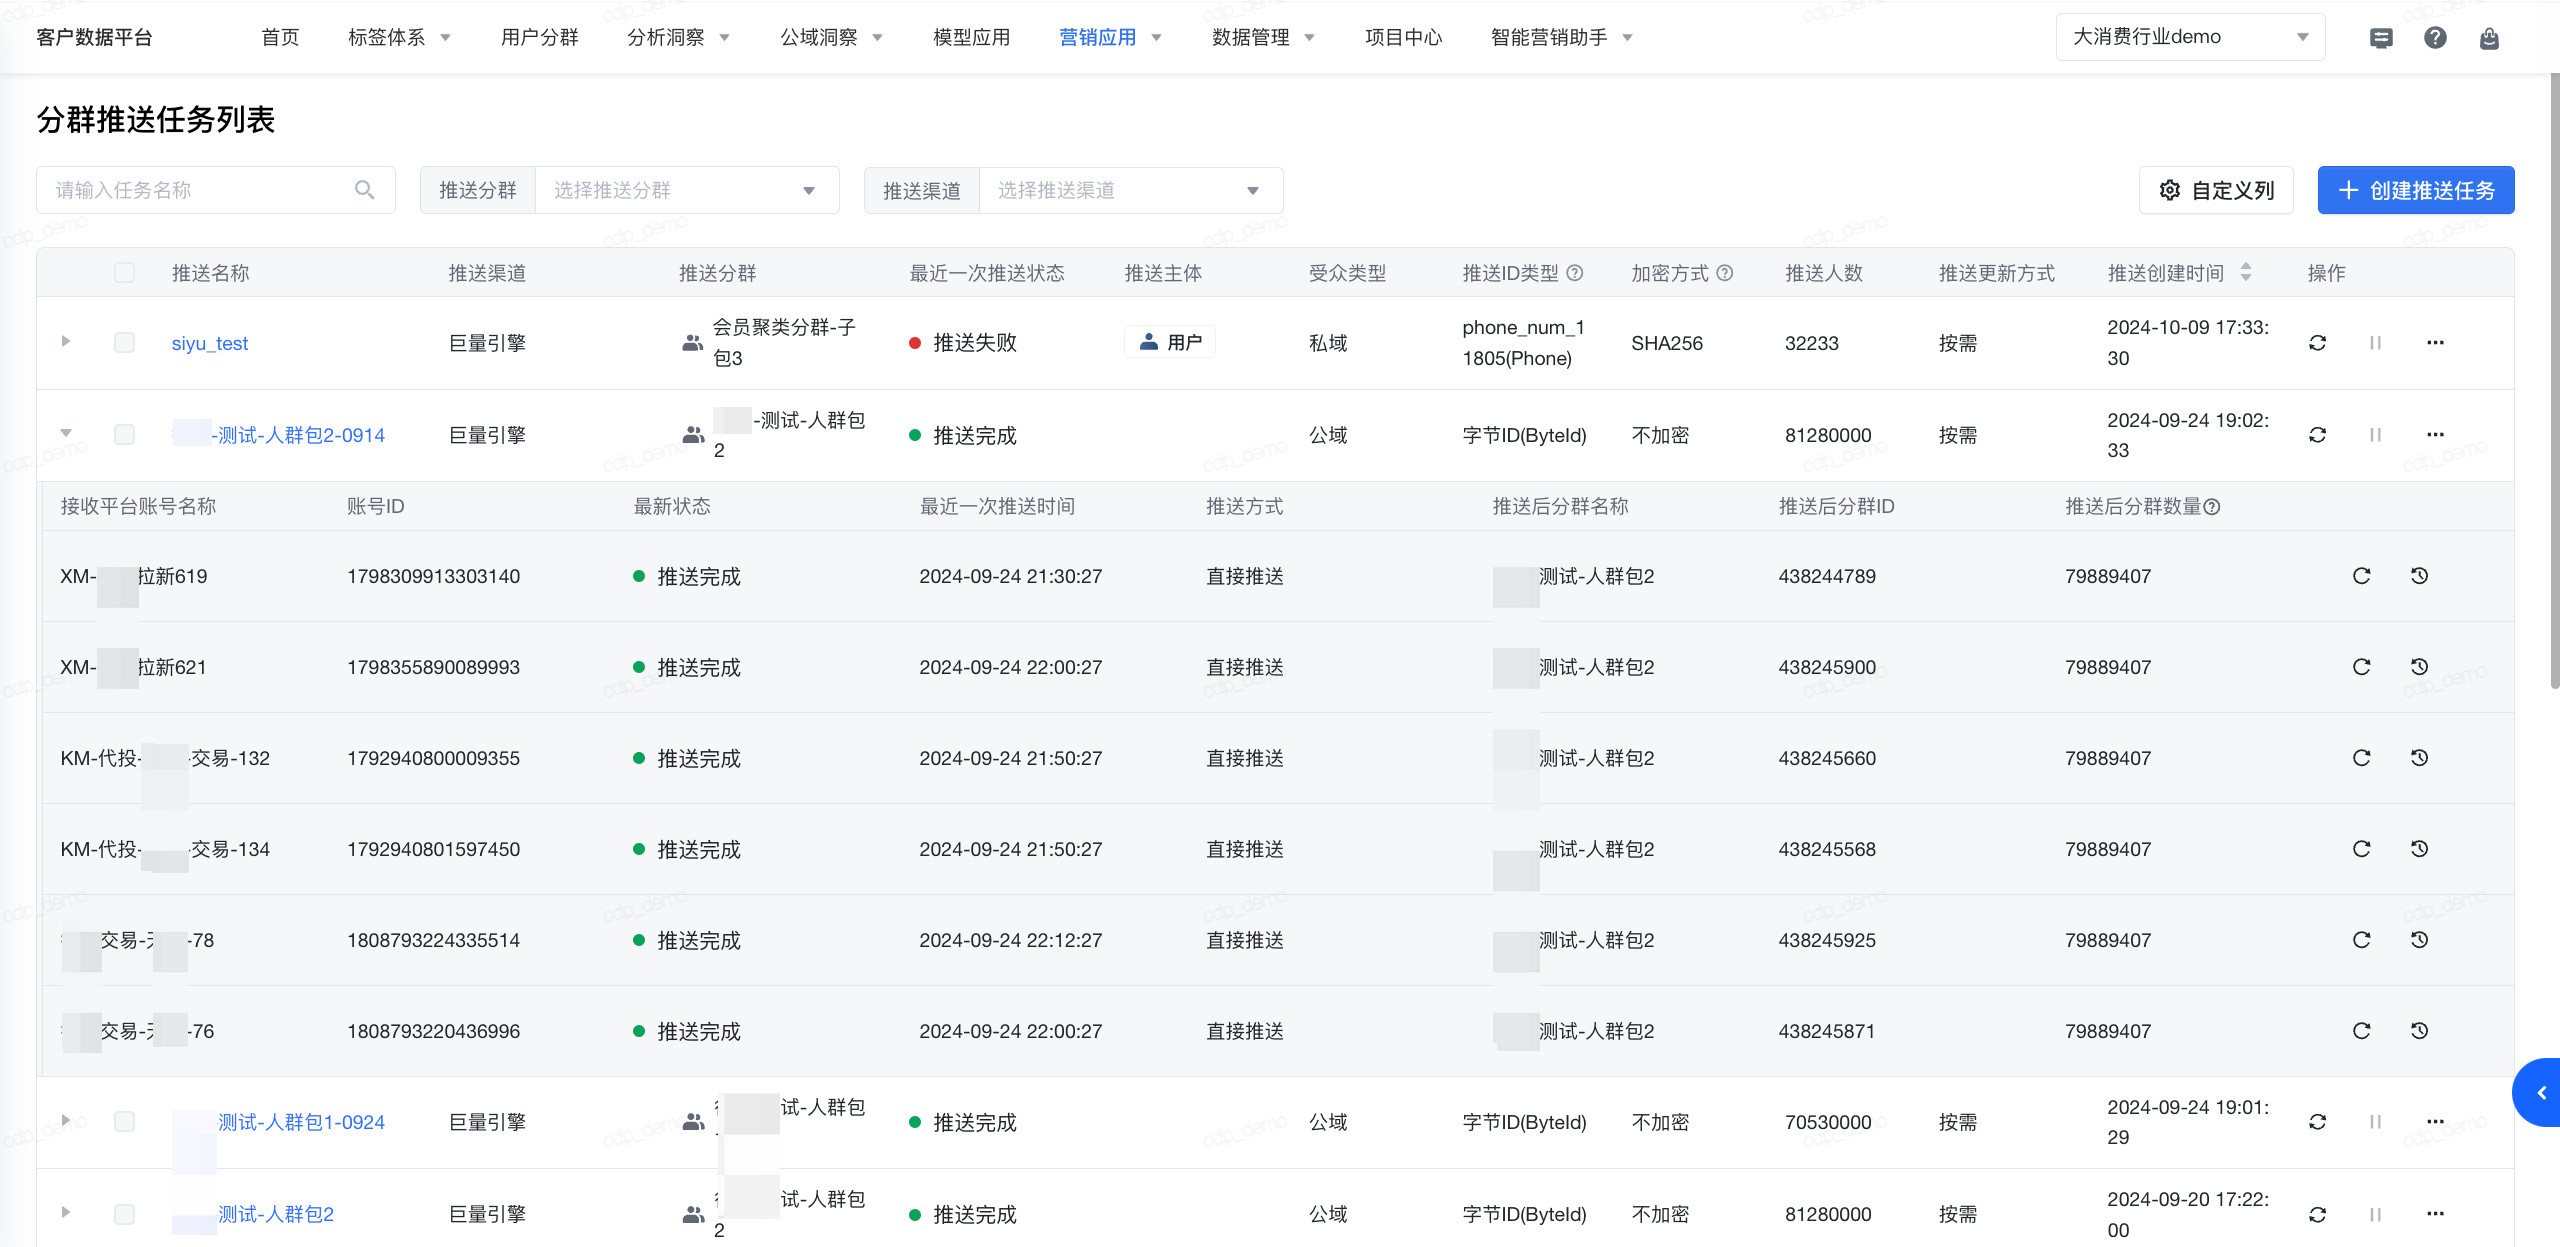
Task: Open the messages icon in top bar
Action: pos(2381,38)
